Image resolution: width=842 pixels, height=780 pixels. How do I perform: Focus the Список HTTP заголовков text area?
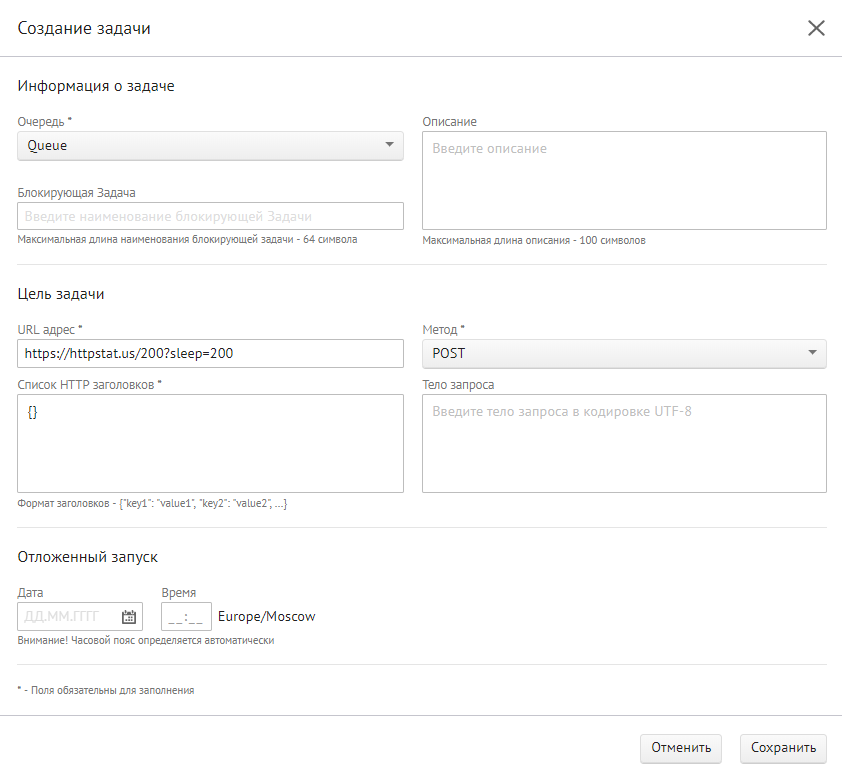click(x=210, y=443)
